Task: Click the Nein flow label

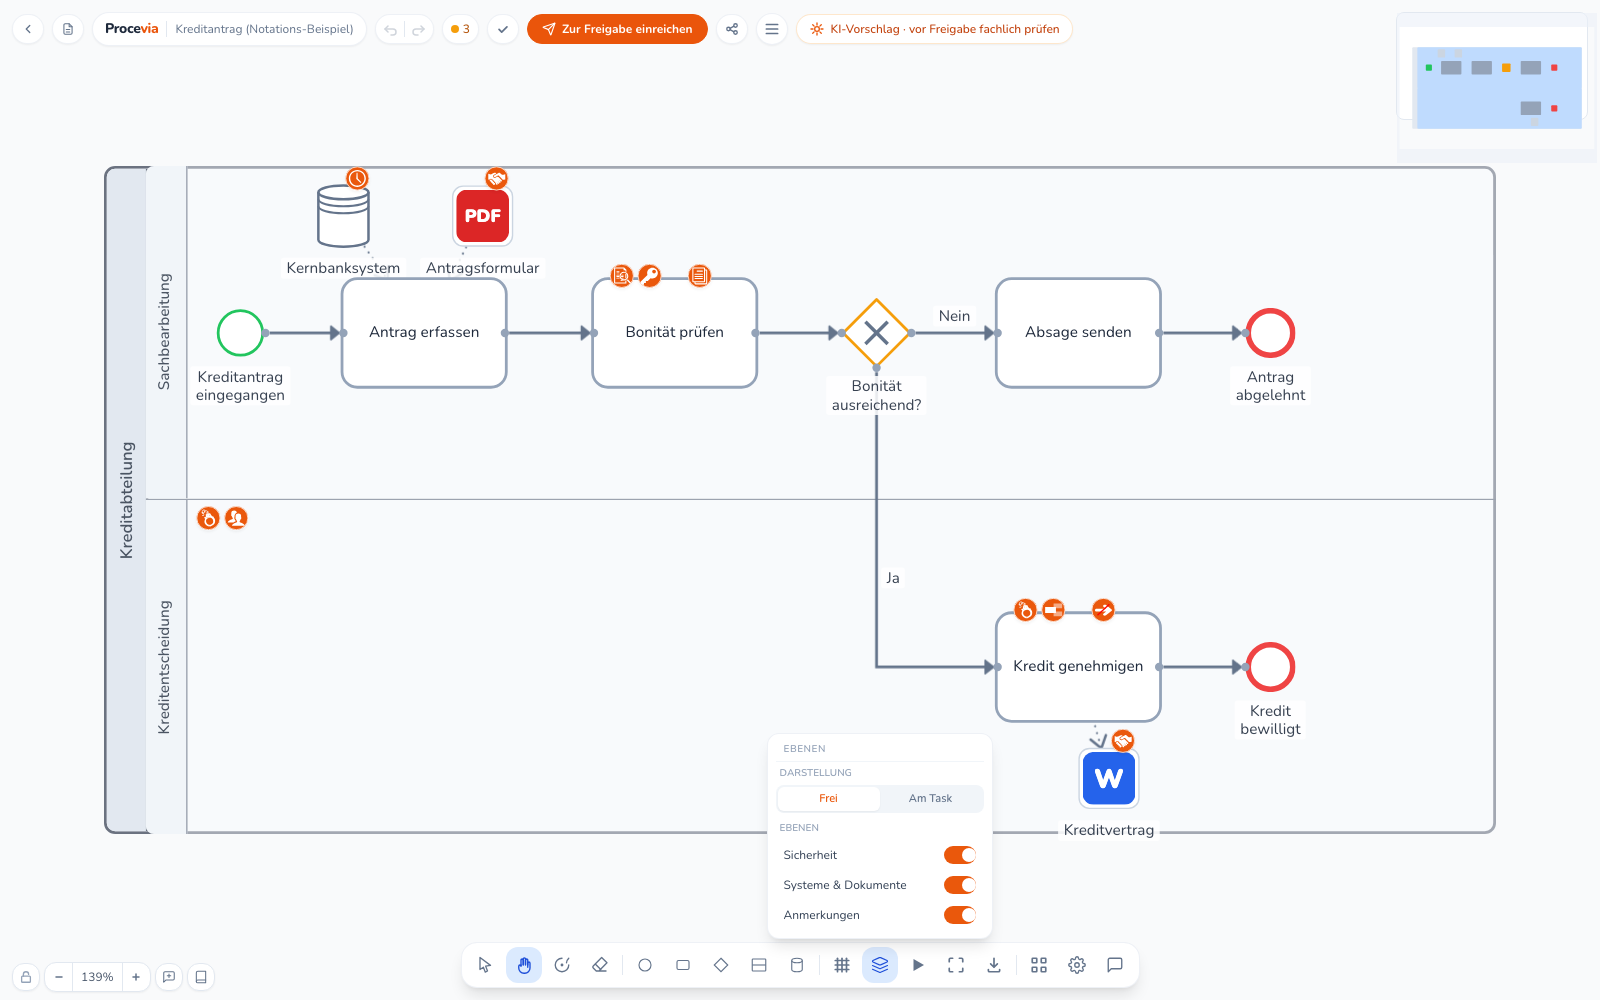Action: pos(954,316)
